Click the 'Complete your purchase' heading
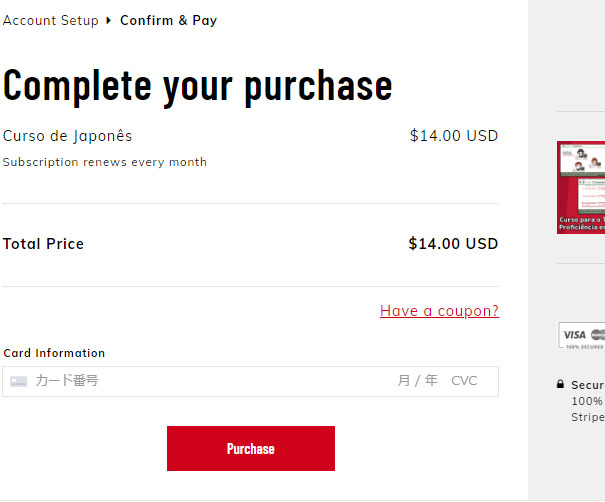 pos(198,86)
